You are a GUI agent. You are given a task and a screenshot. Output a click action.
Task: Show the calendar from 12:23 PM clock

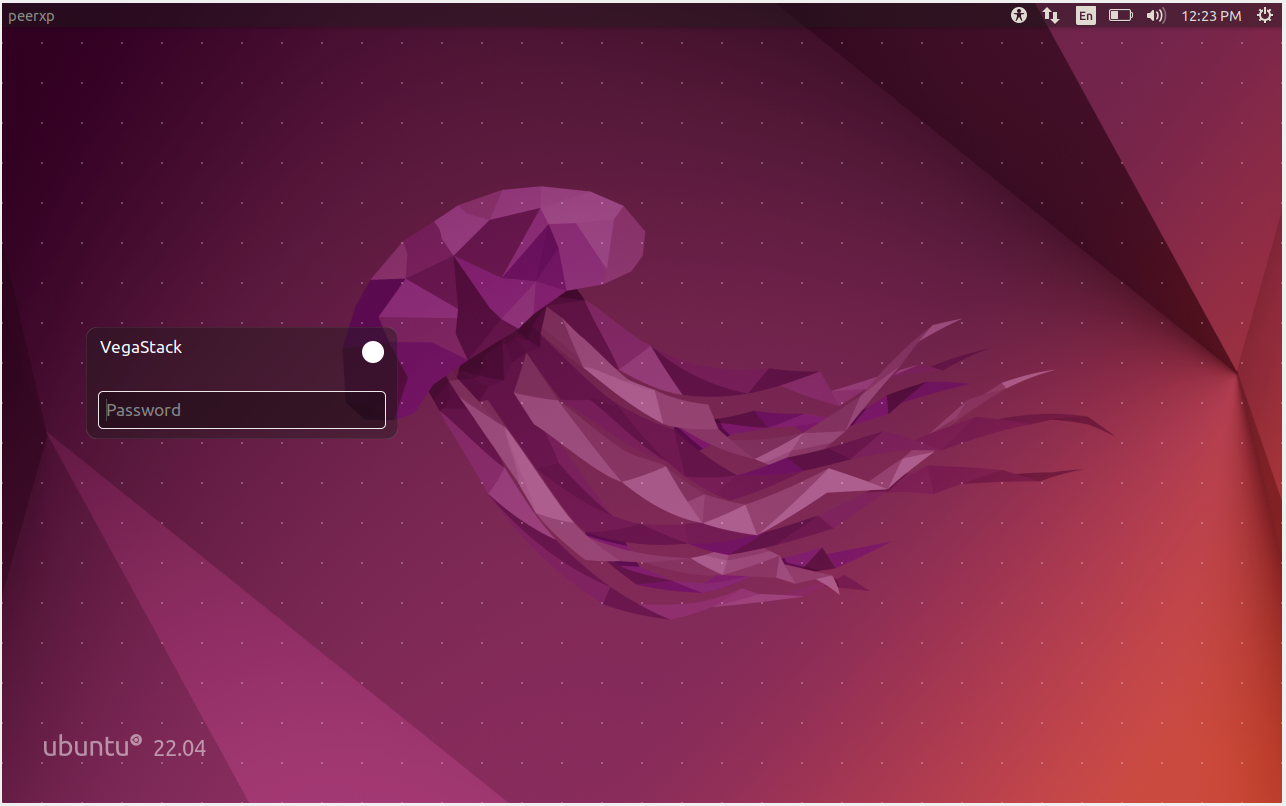1211,15
